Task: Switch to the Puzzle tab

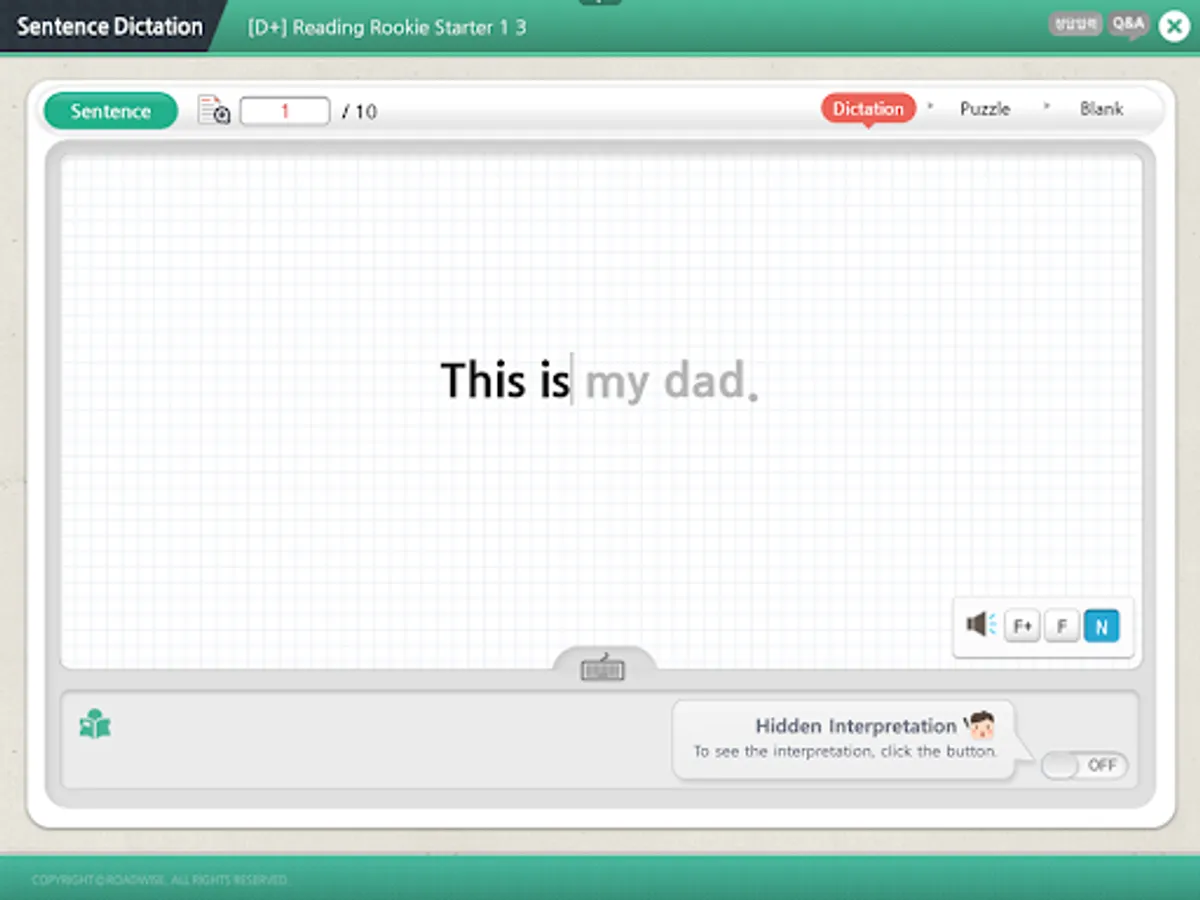Action: 985,109
